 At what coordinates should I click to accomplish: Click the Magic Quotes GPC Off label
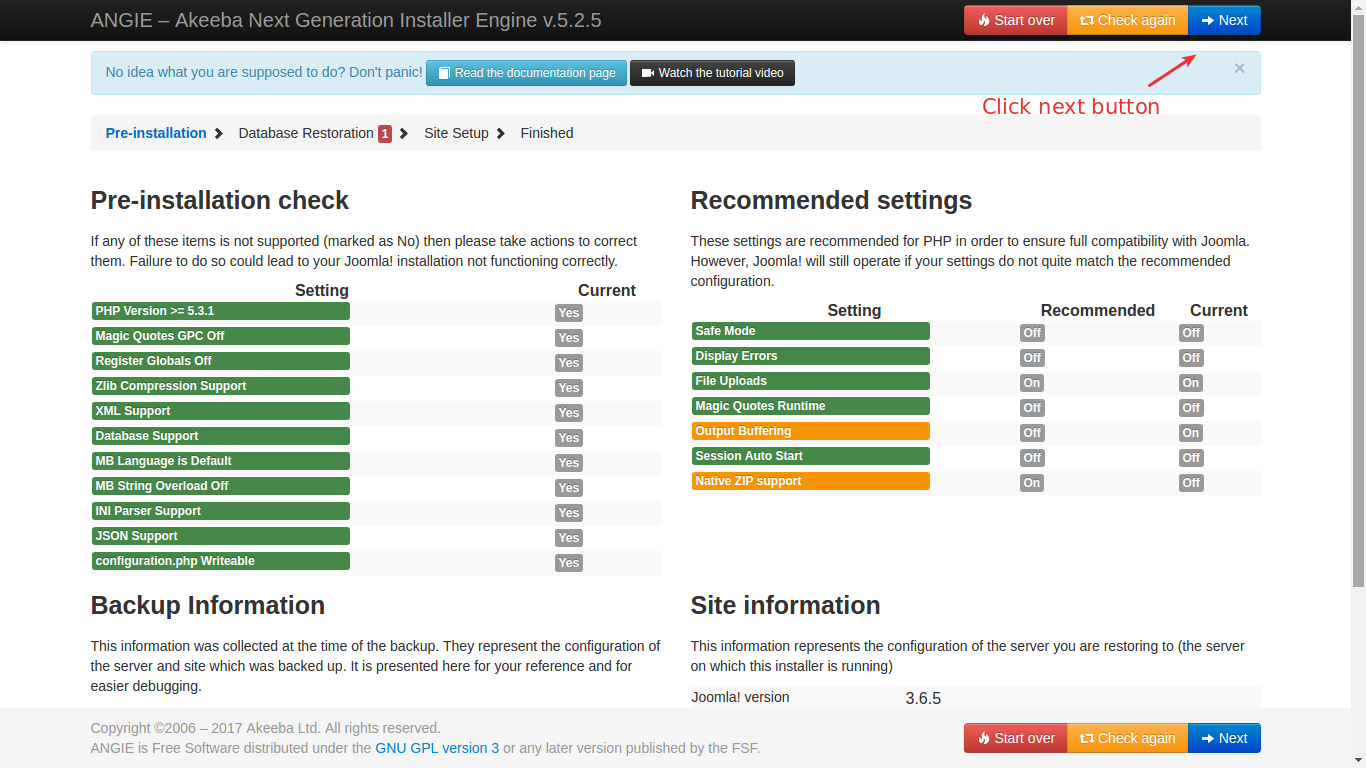pyautogui.click(x=220, y=336)
